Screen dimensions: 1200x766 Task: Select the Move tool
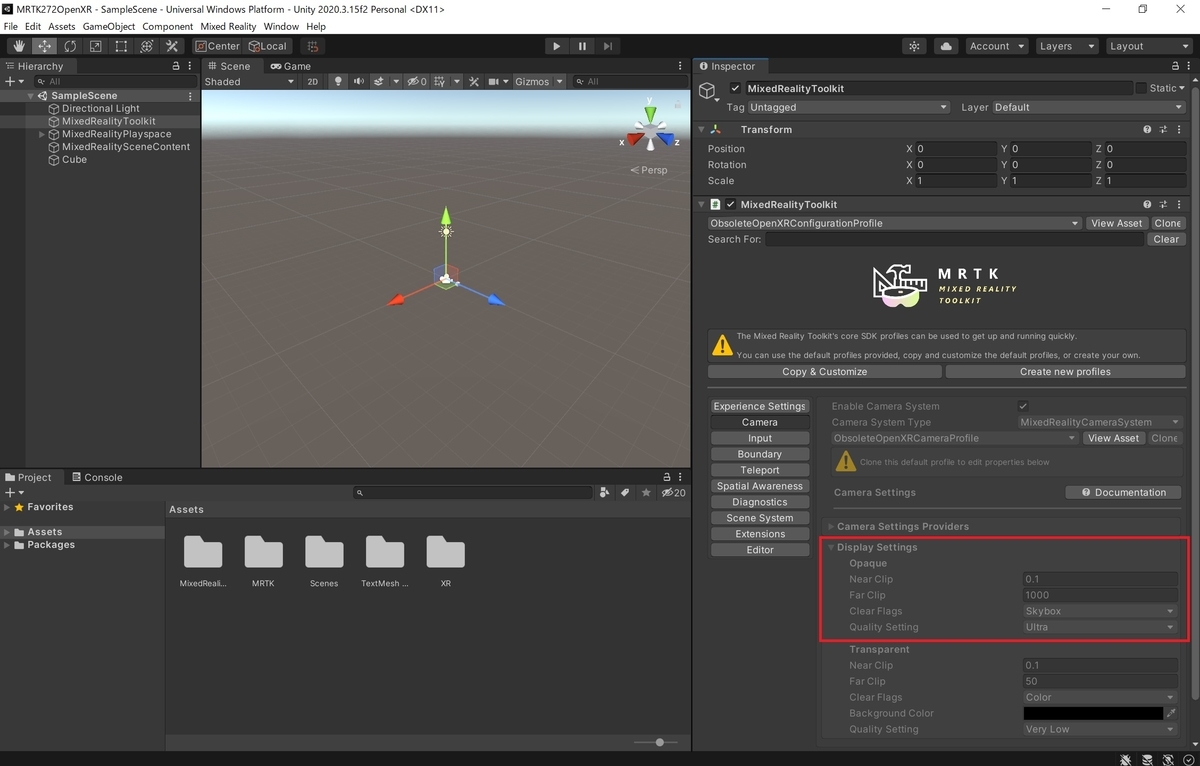(45, 46)
